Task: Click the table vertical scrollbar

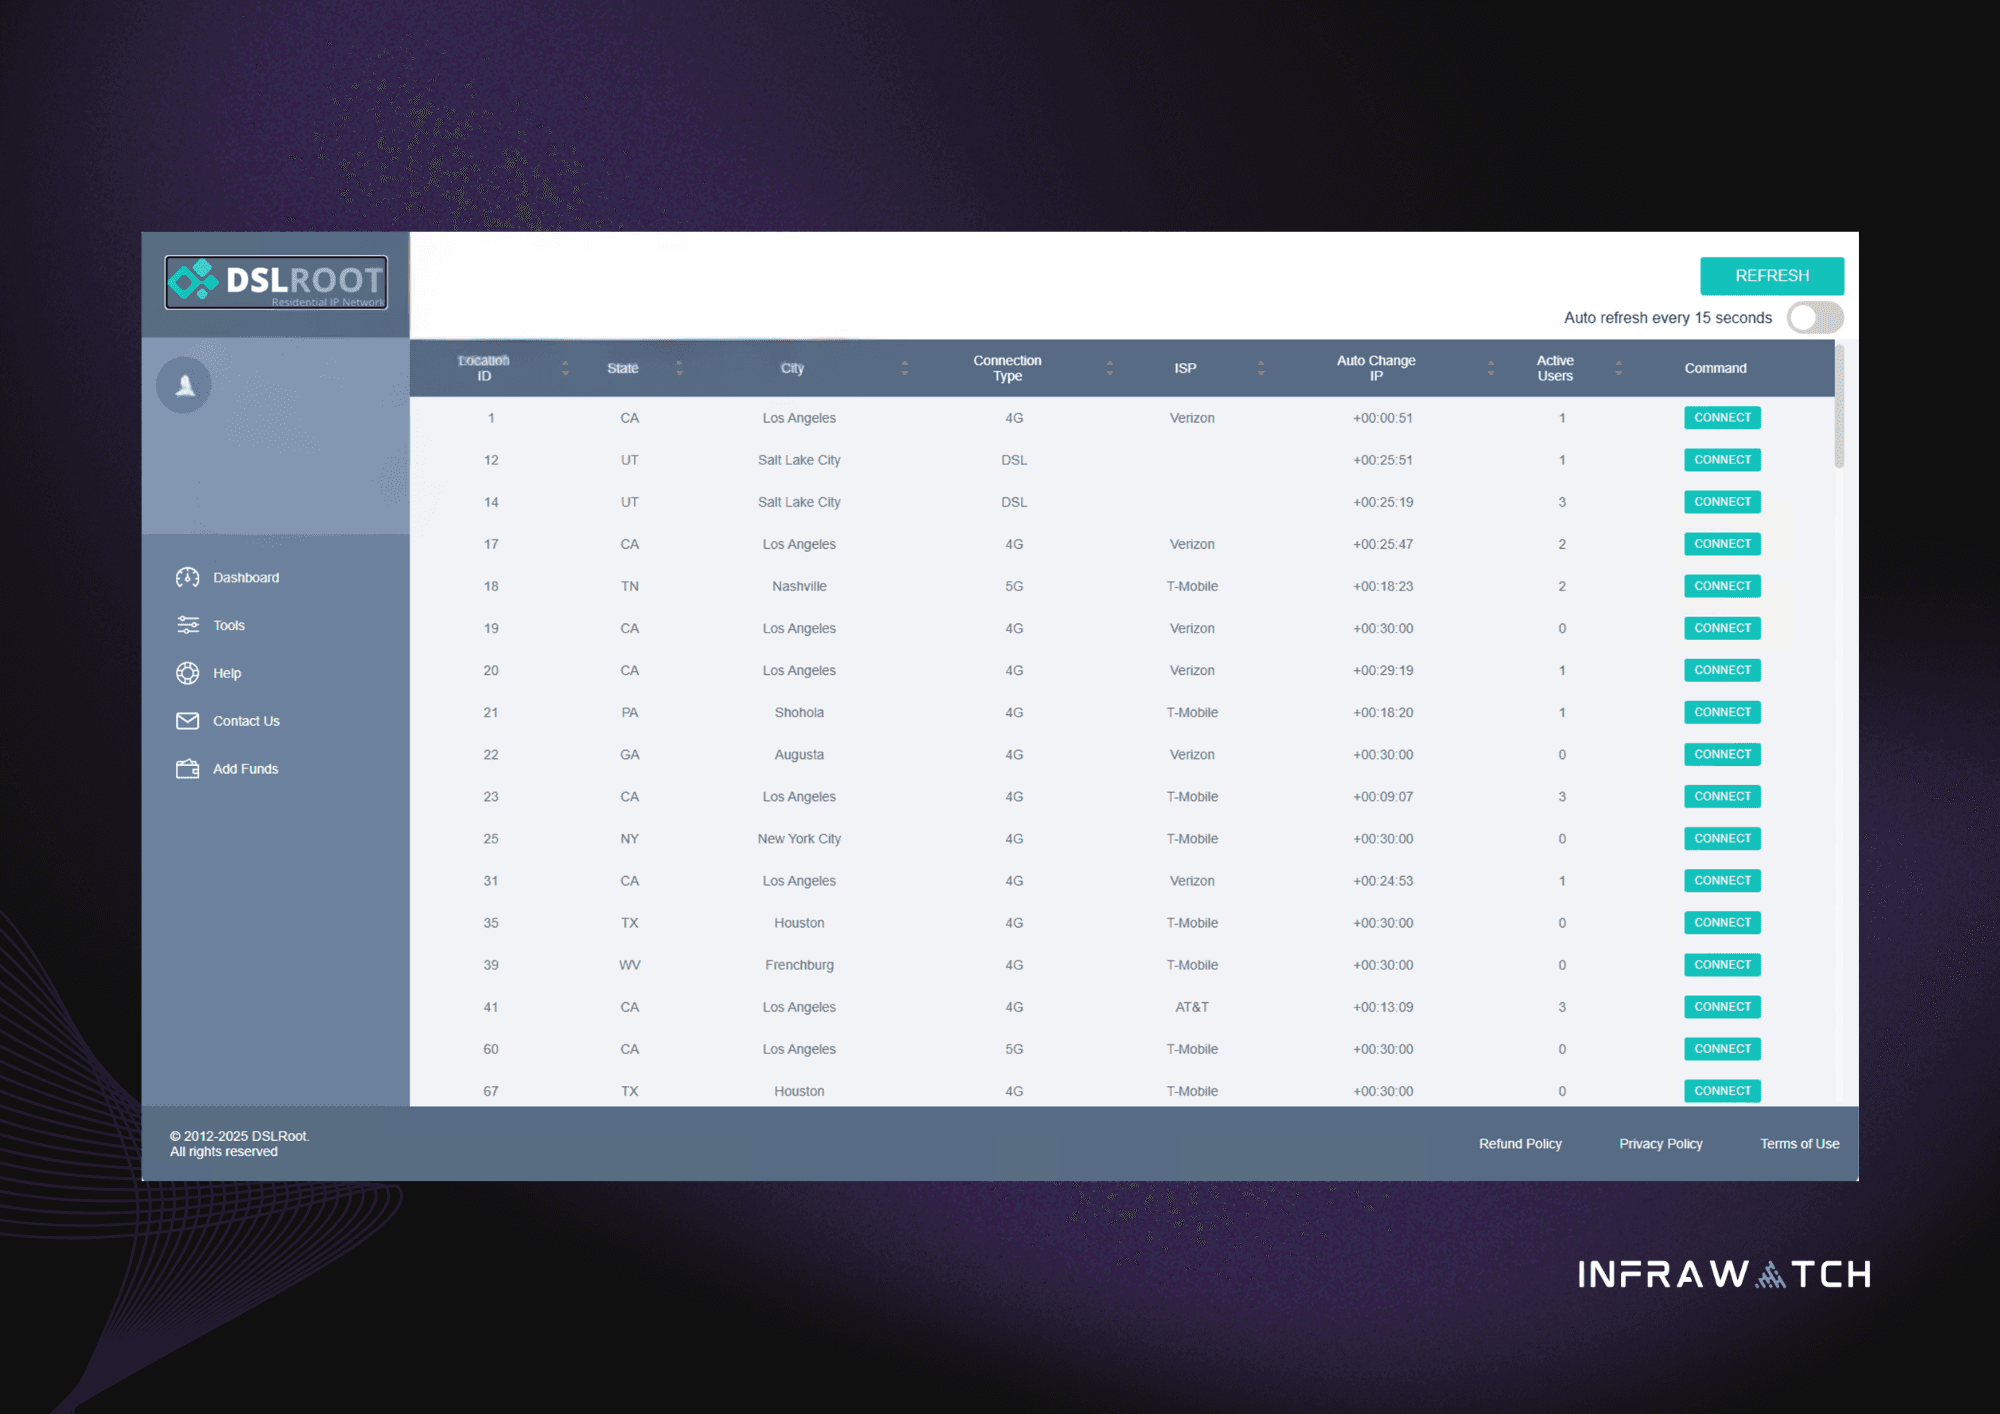Action: (1839, 406)
